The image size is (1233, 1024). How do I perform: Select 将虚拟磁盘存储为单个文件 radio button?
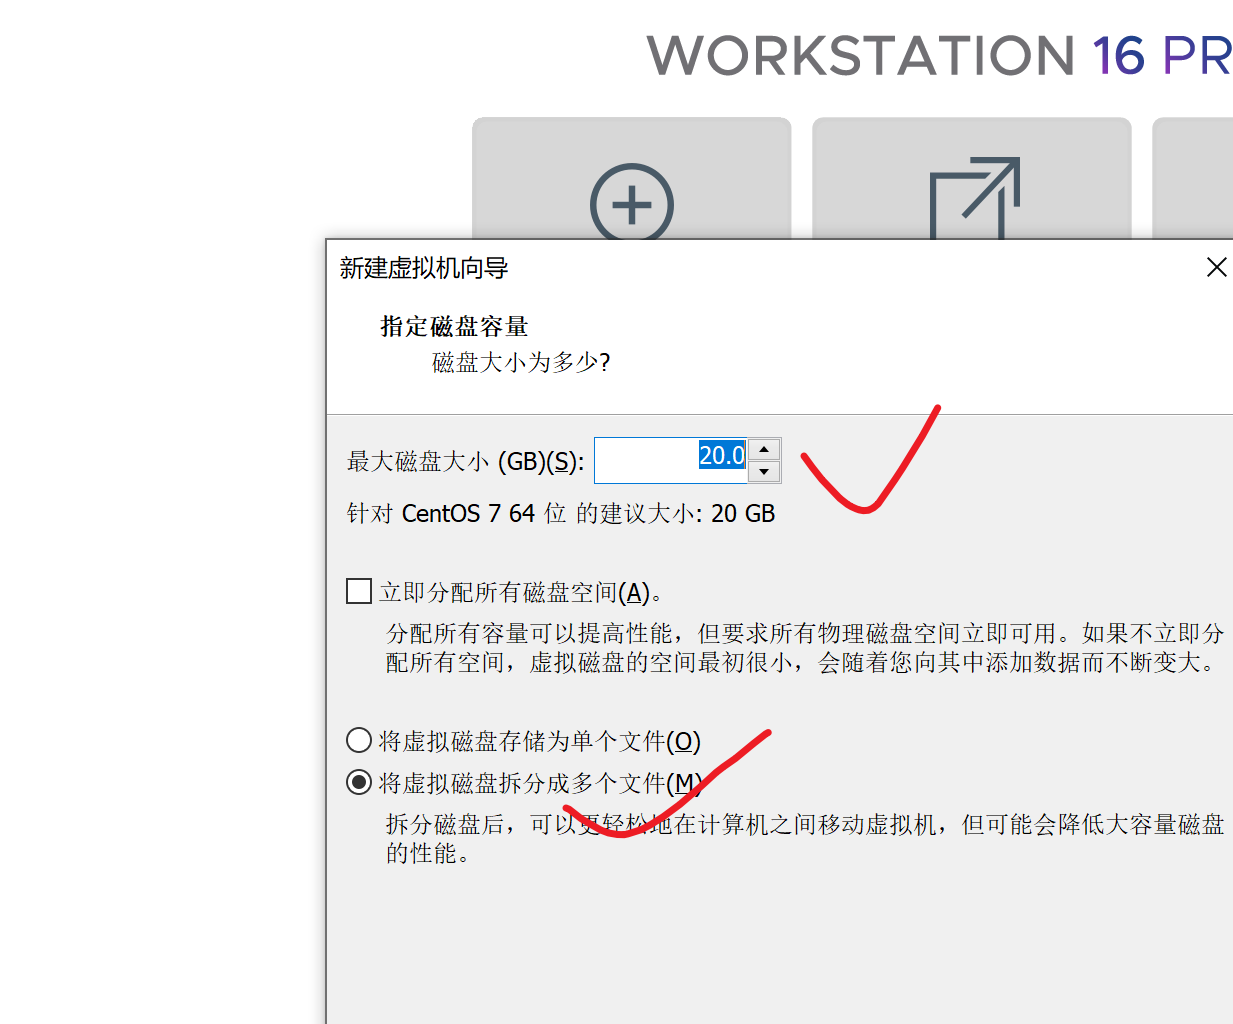tap(359, 740)
